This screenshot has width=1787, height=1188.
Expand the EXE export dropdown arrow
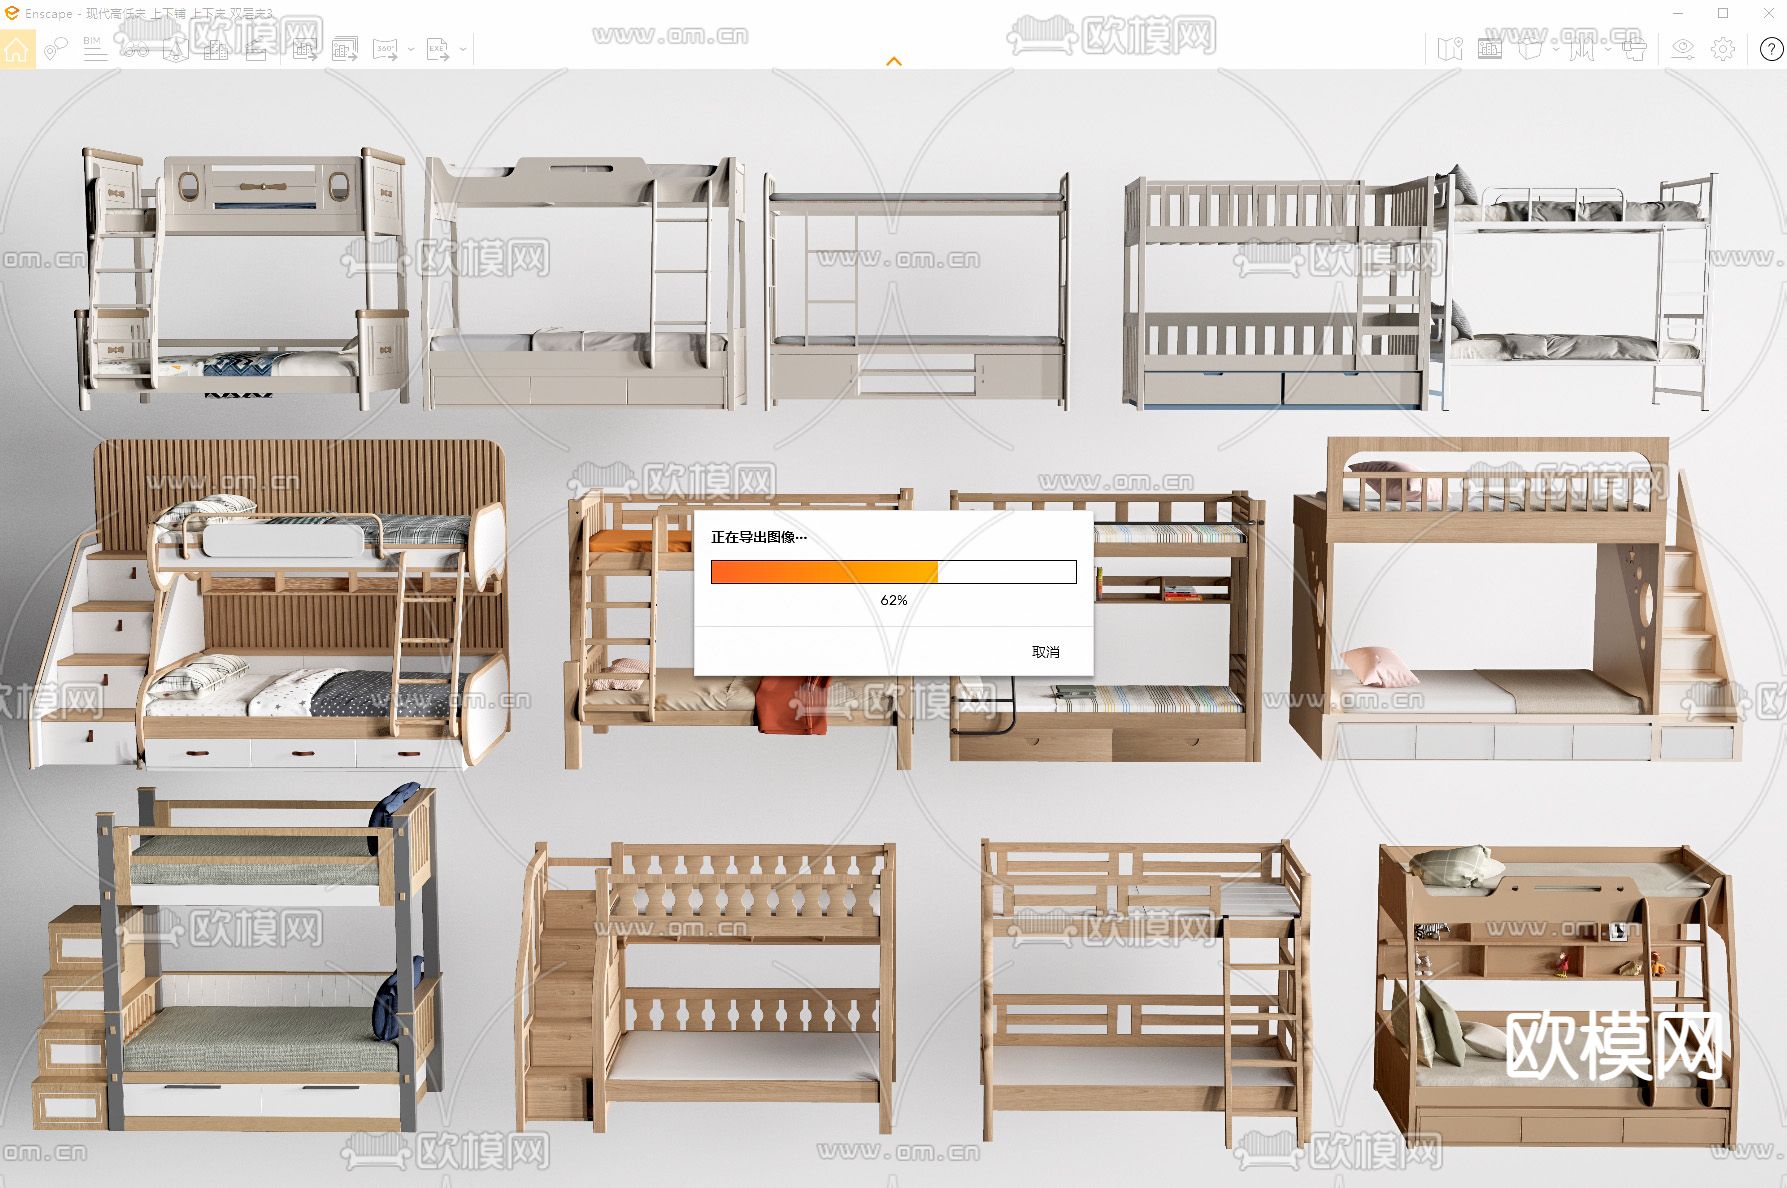tap(463, 49)
